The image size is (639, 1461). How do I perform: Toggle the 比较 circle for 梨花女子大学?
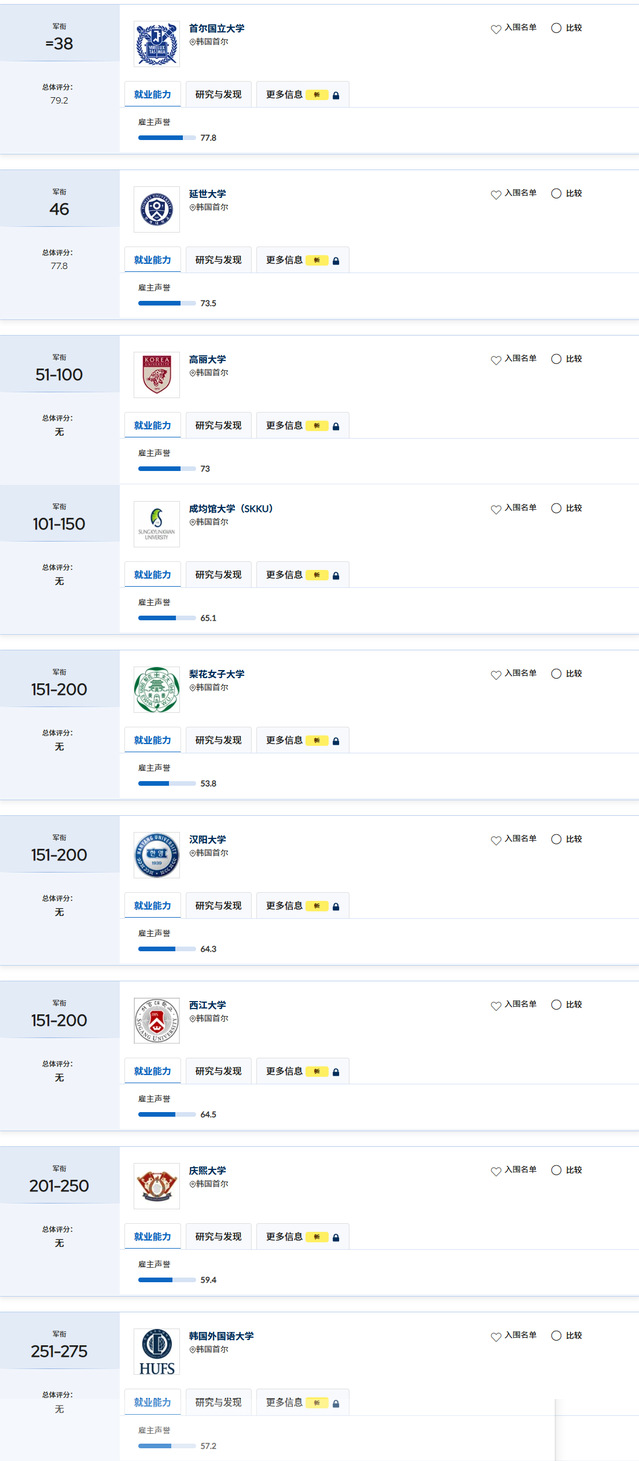coord(556,674)
